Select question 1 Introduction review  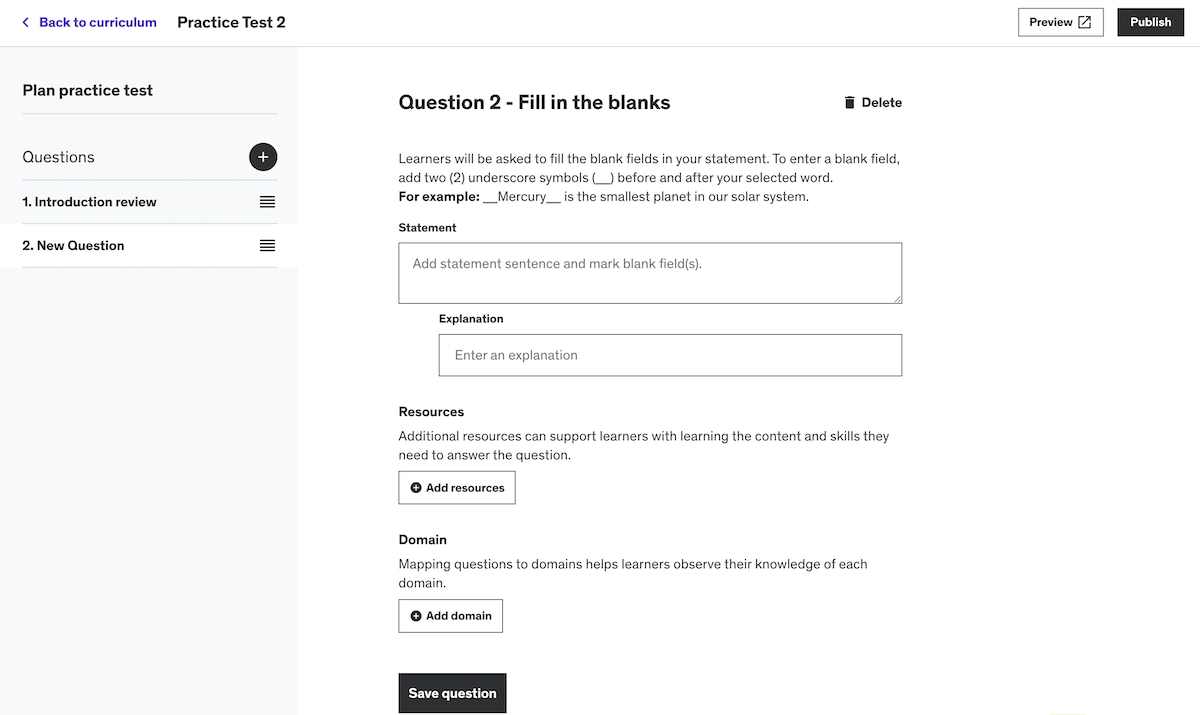pyautogui.click(x=90, y=202)
